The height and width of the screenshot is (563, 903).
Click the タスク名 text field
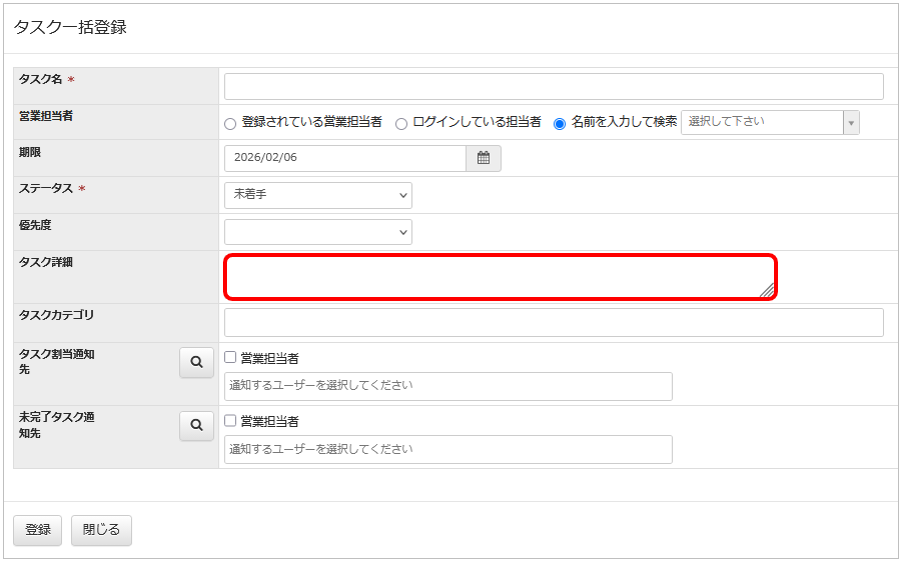[553, 86]
